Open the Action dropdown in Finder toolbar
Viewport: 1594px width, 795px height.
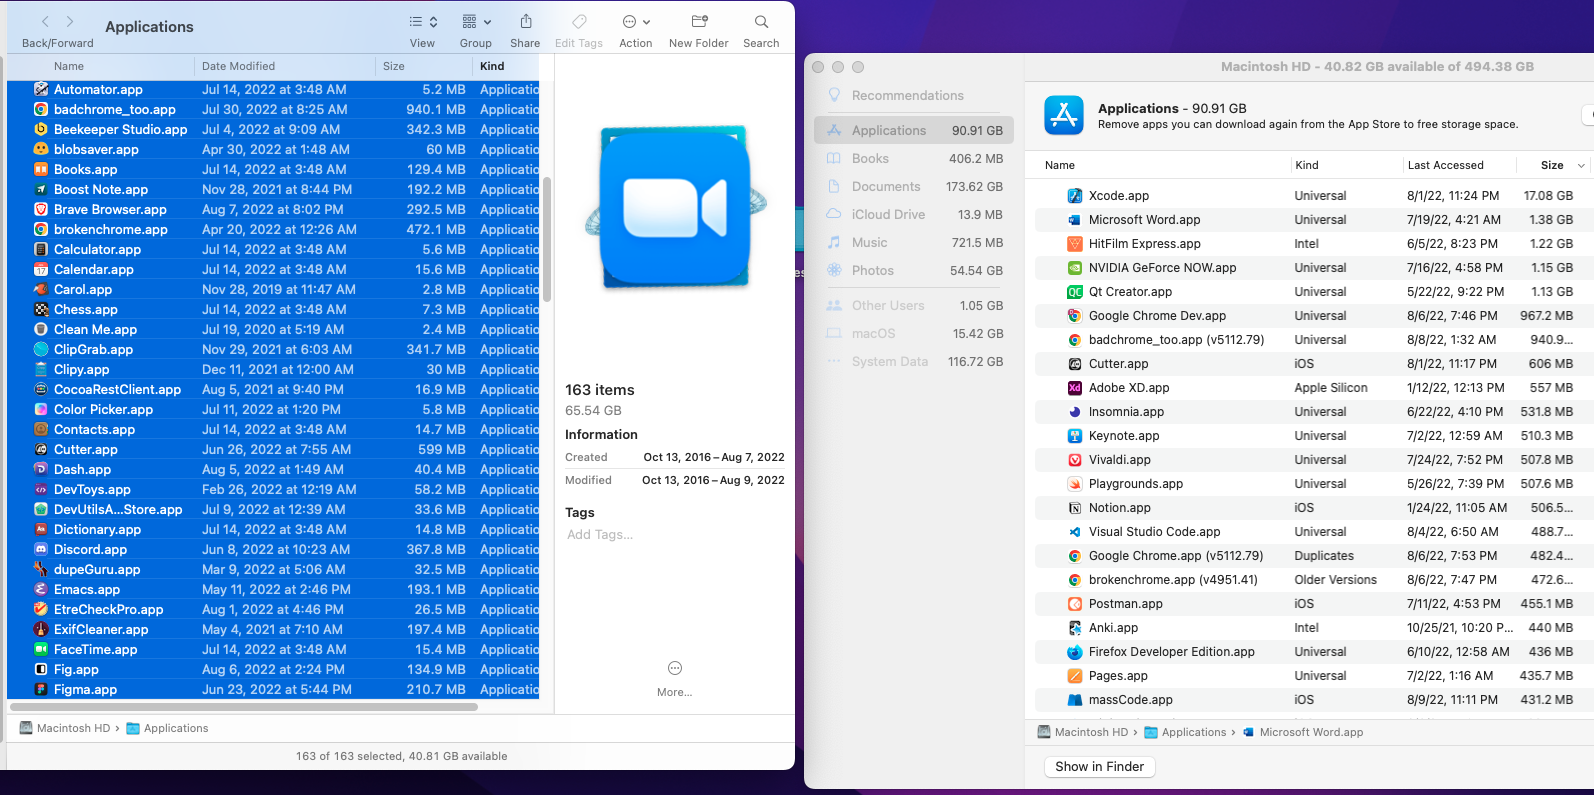pyautogui.click(x=636, y=21)
